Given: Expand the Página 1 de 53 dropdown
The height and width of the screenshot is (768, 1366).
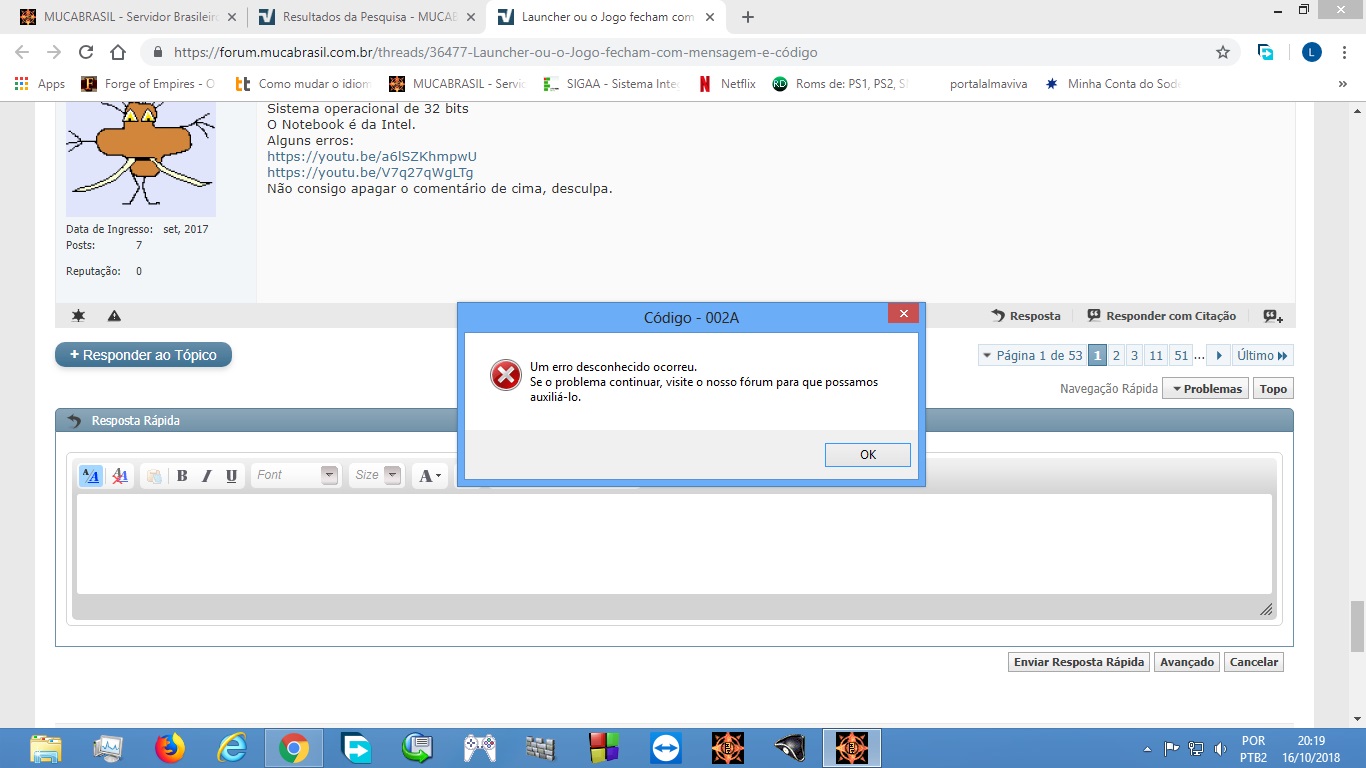Looking at the screenshot, I should [1032, 355].
